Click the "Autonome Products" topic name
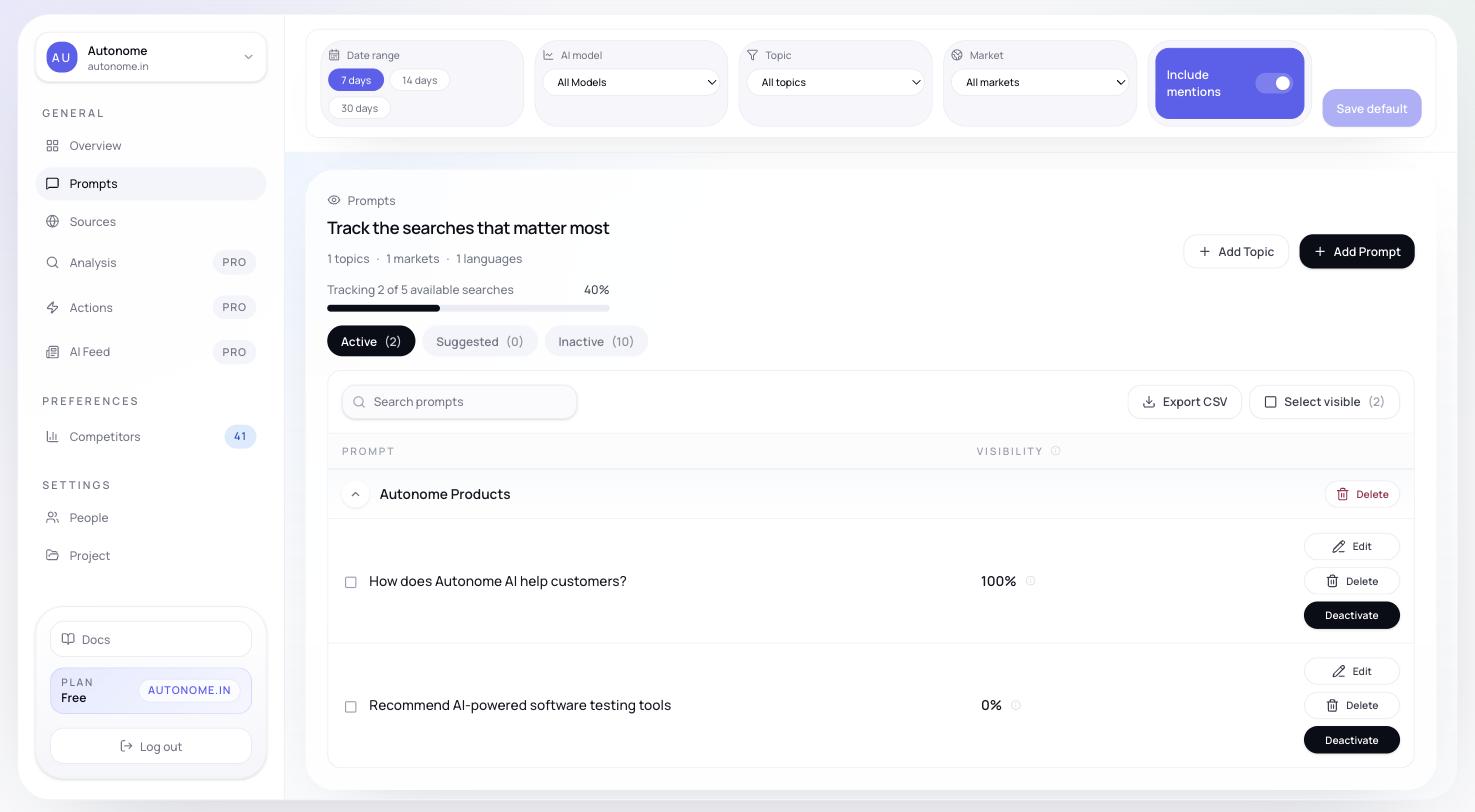 coord(445,494)
